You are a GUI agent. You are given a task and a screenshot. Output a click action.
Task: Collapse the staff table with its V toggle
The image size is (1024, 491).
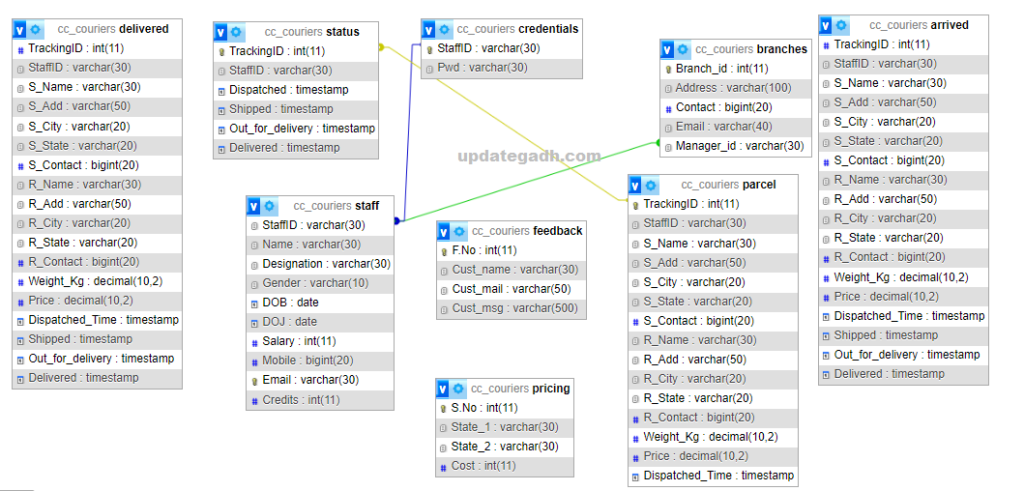tap(254, 206)
